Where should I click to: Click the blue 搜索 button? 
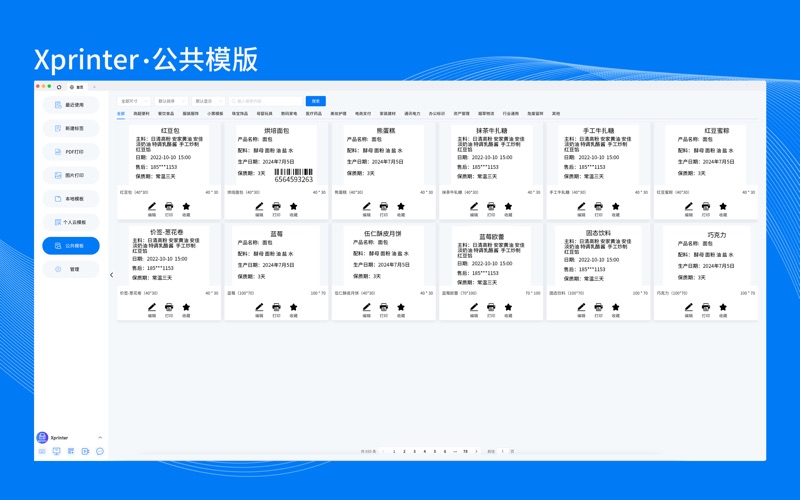coord(316,101)
